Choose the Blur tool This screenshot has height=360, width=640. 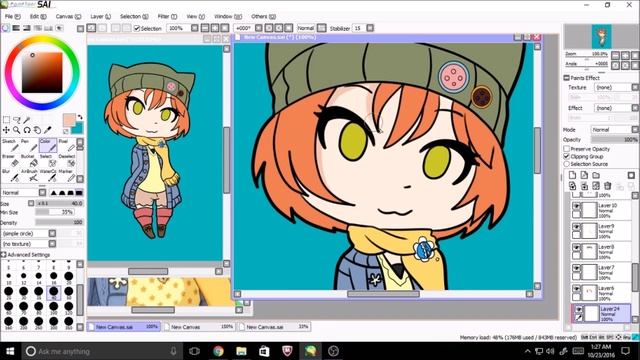click(11, 176)
